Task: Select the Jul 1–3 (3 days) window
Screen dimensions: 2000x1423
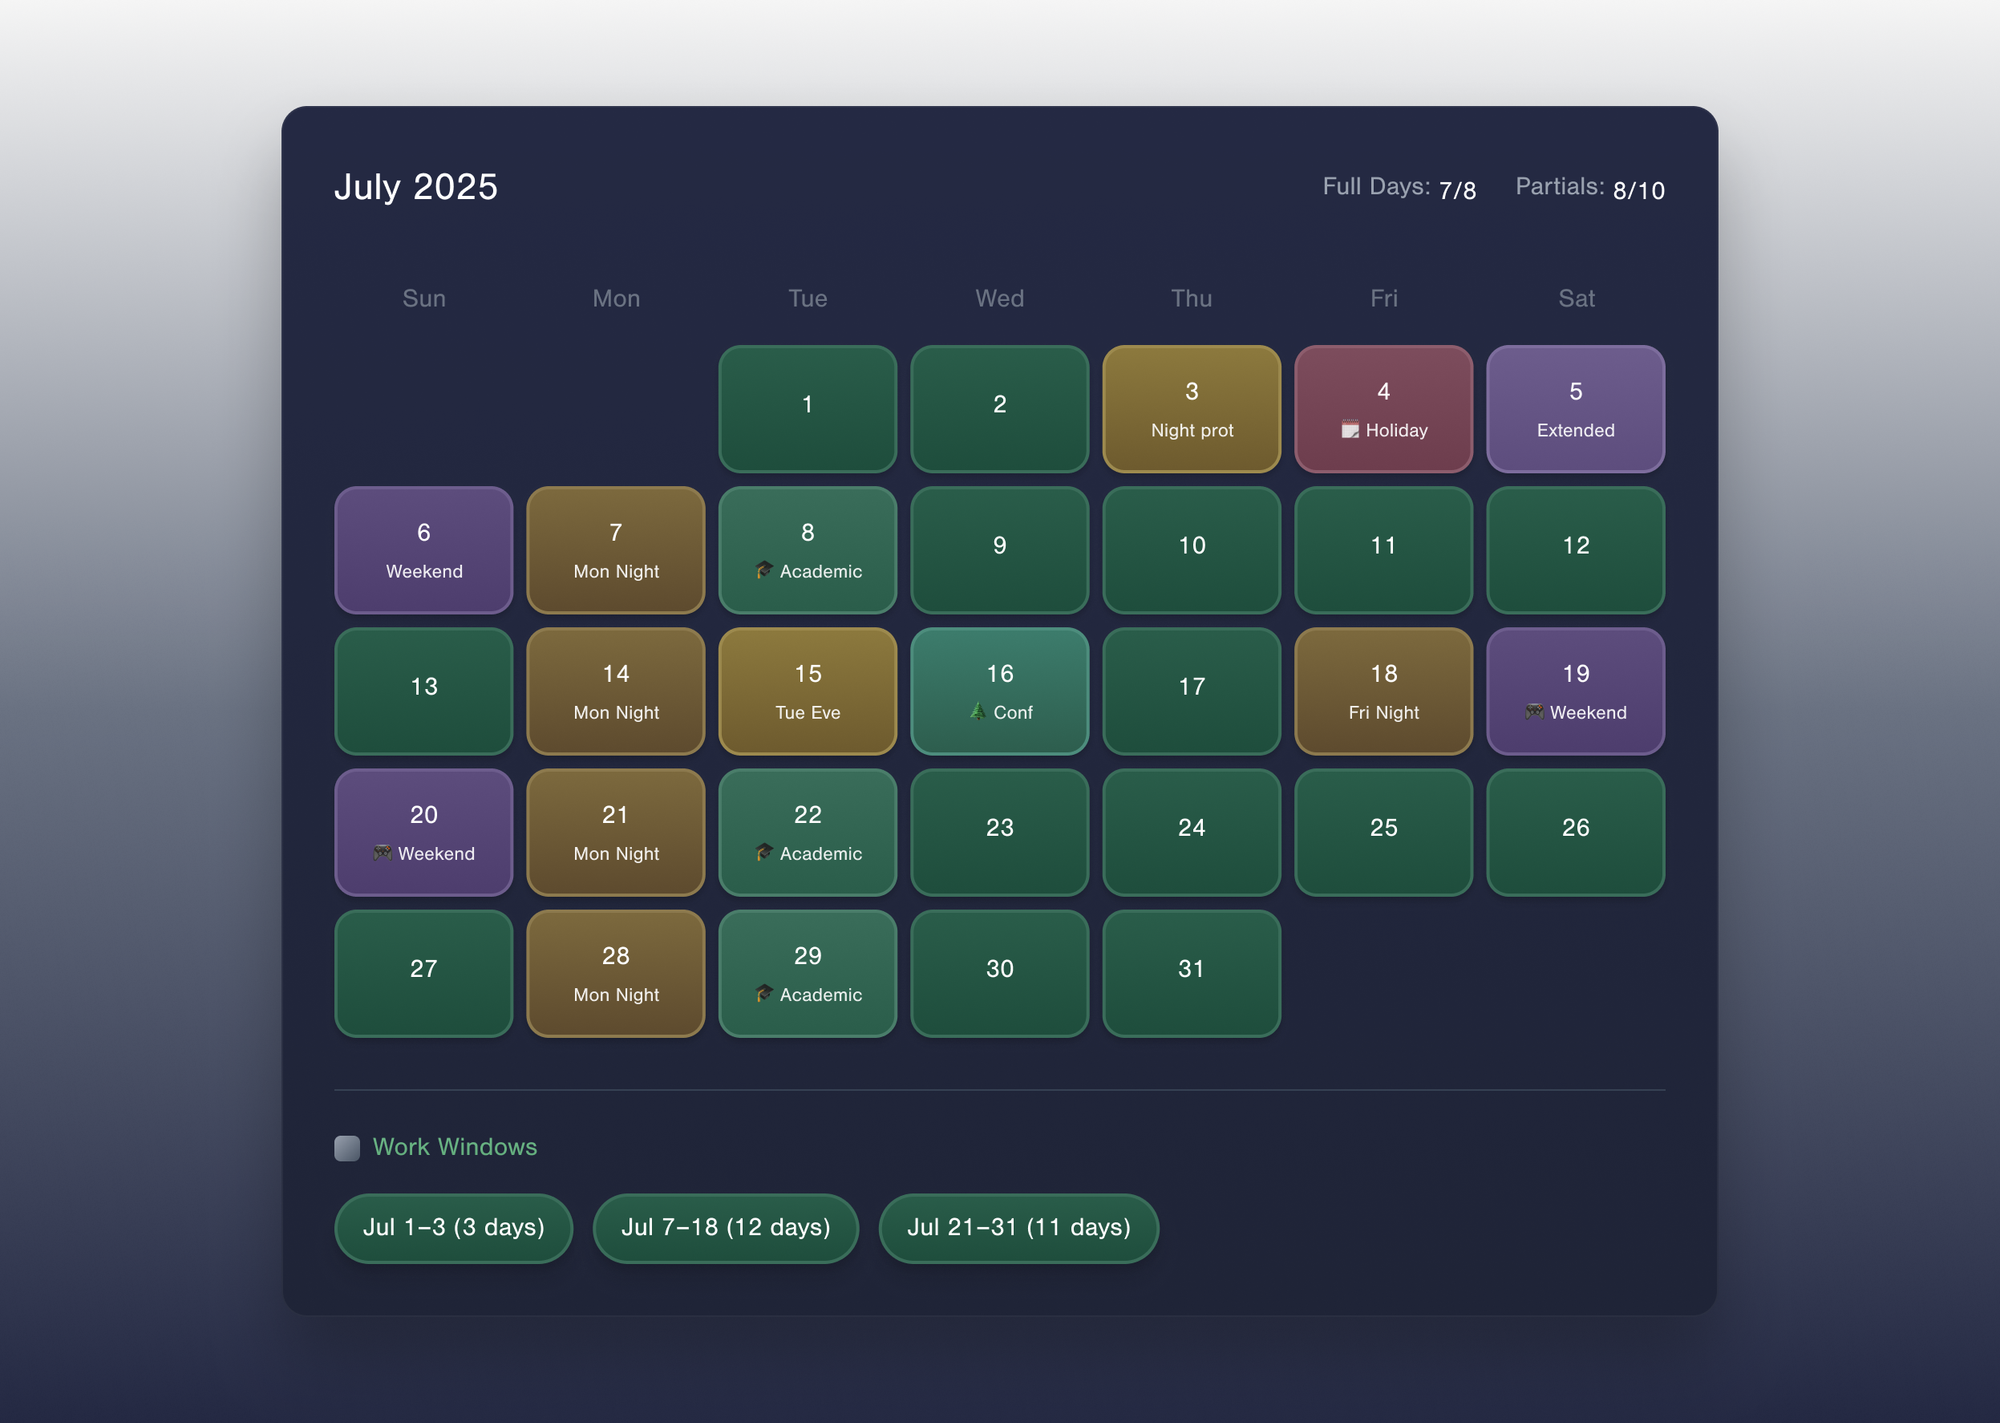Action: pos(453,1227)
